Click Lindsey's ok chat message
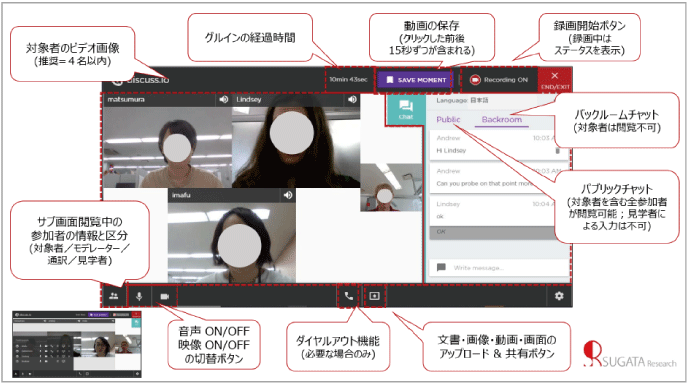This screenshot has width=690, height=388. (500, 211)
